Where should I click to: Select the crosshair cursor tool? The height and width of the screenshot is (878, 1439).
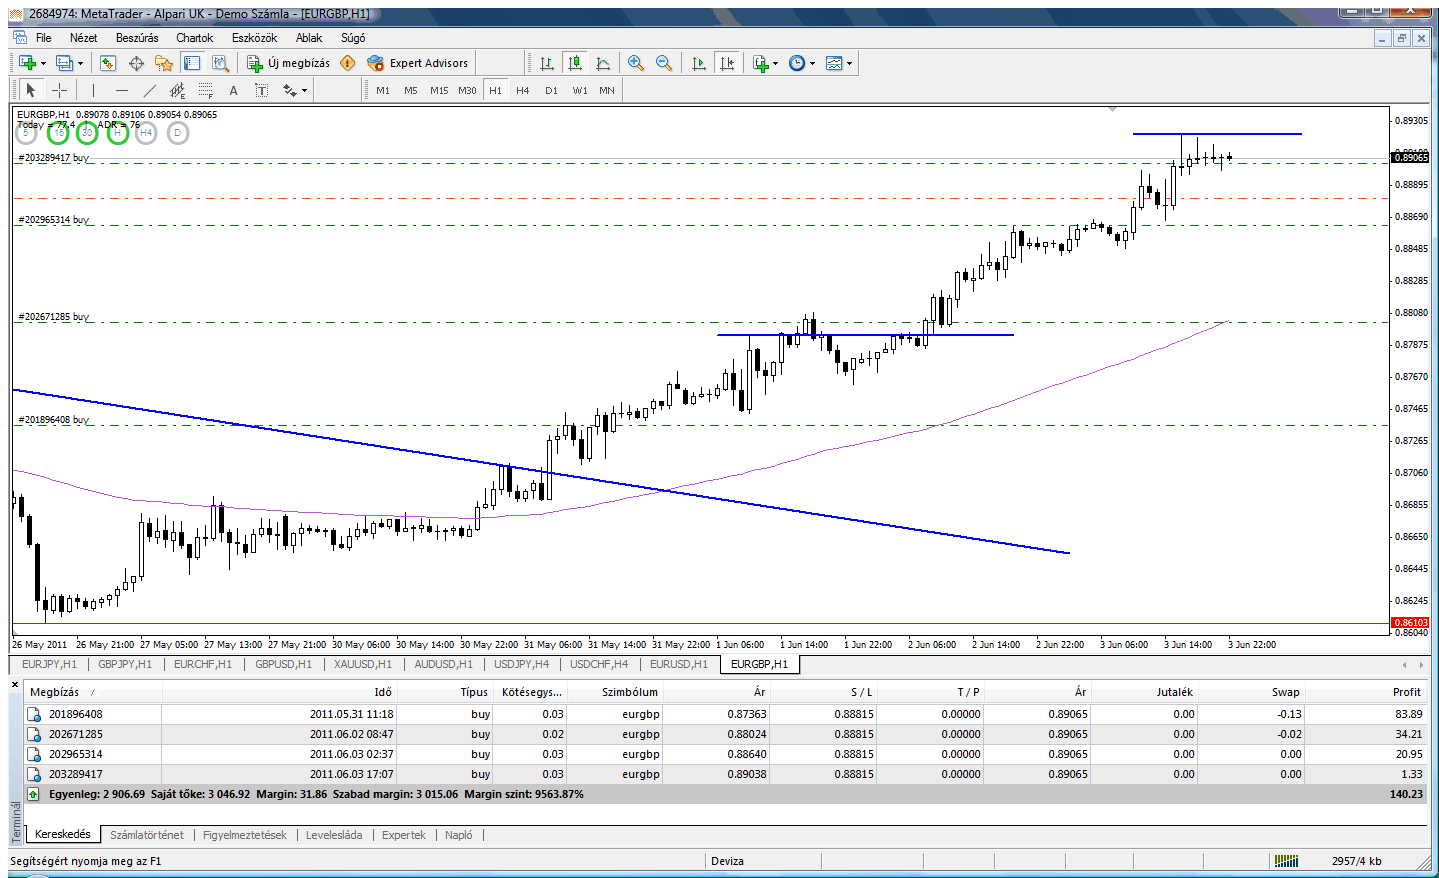(59, 90)
